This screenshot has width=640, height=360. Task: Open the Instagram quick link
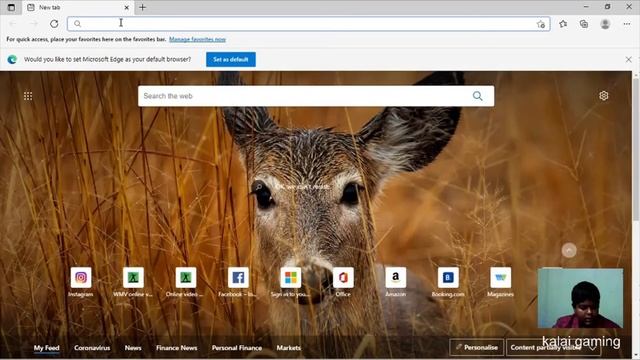point(81,282)
